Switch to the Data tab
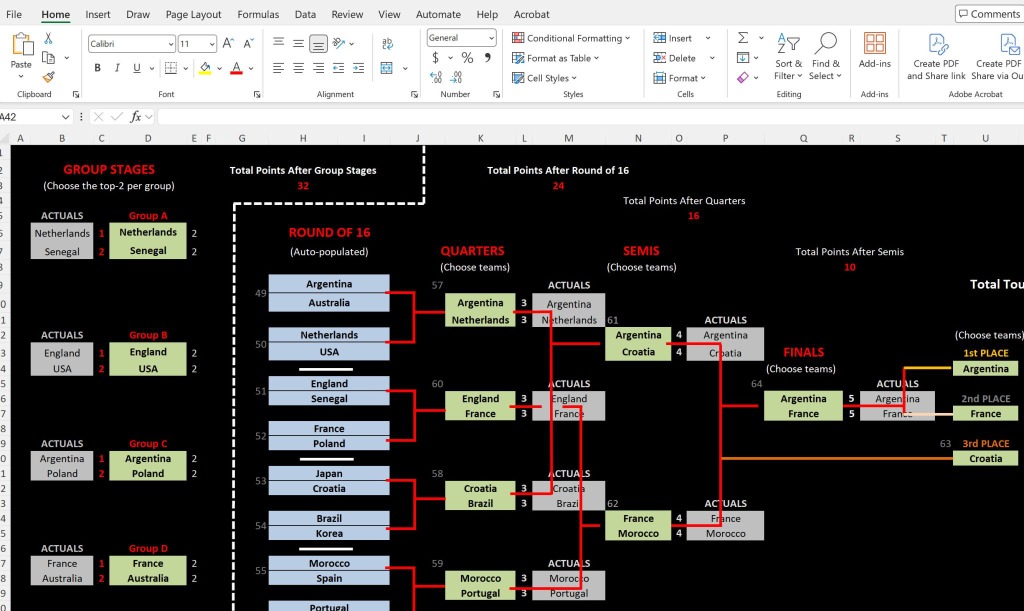This screenshot has height=611, width=1024. [x=305, y=14]
